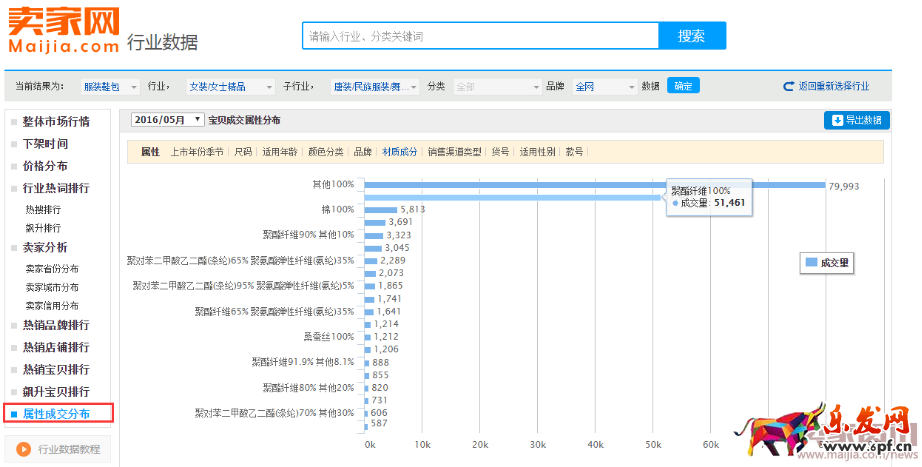Open 飙升排行 sub-item
This screenshot has width=922, height=467.
(x=43, y=228)
